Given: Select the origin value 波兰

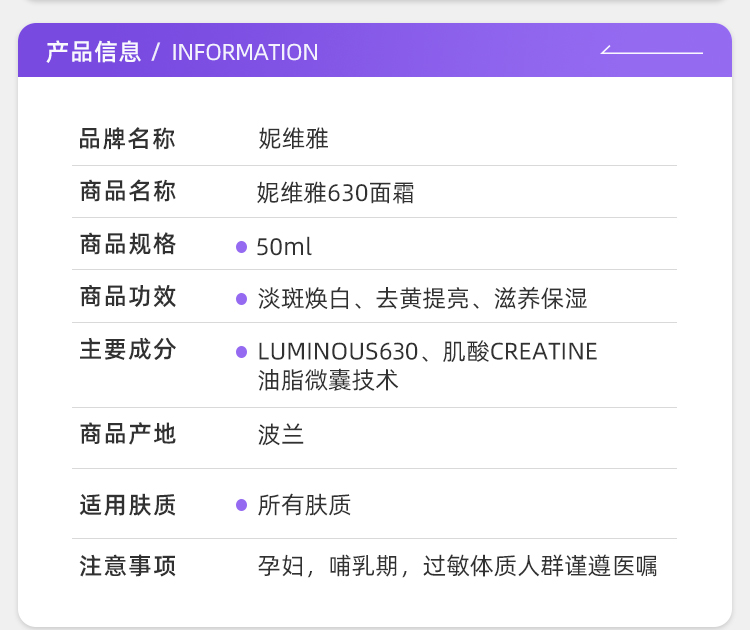Looking at the screenshot, I should tap(281, 435).
